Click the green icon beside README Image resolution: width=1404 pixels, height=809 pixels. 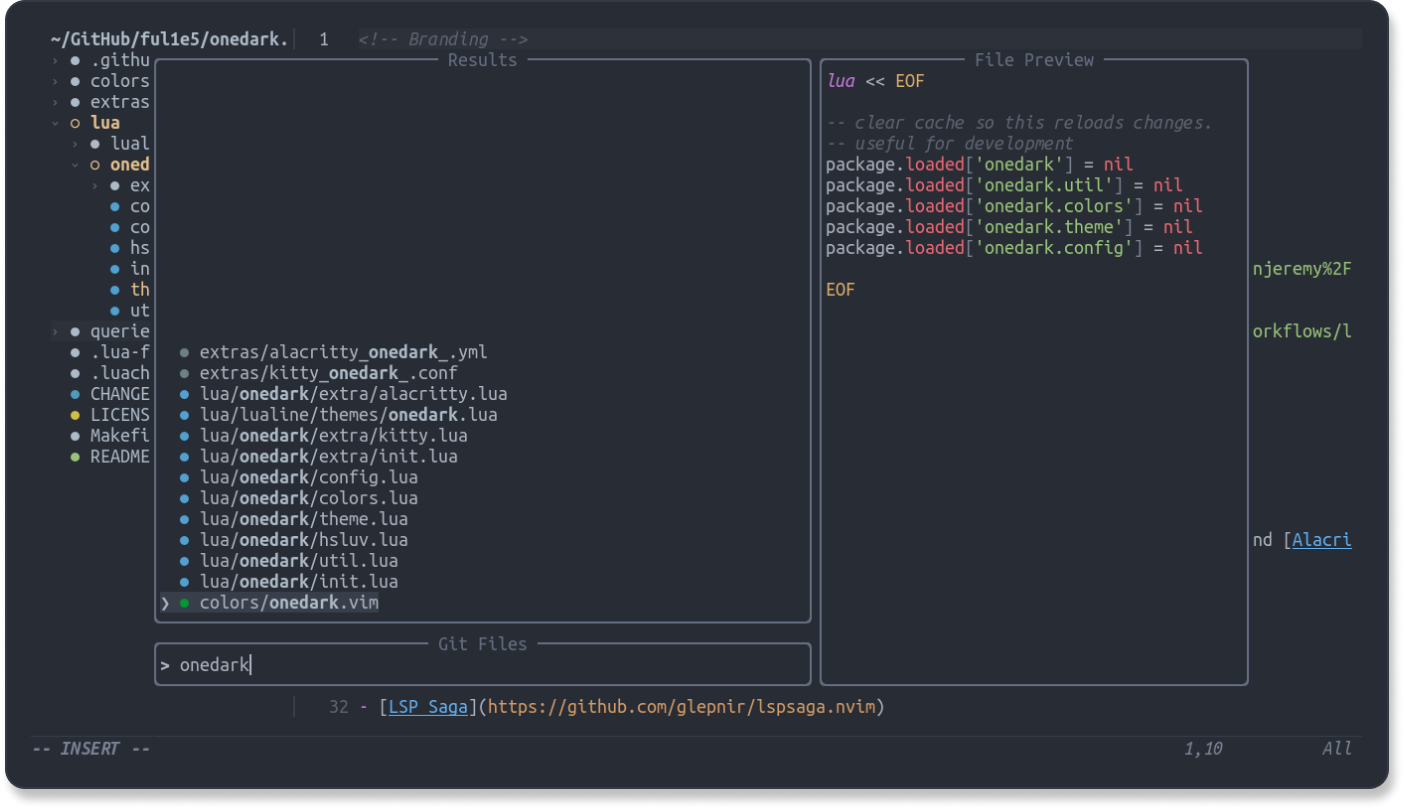click(75, 456)
